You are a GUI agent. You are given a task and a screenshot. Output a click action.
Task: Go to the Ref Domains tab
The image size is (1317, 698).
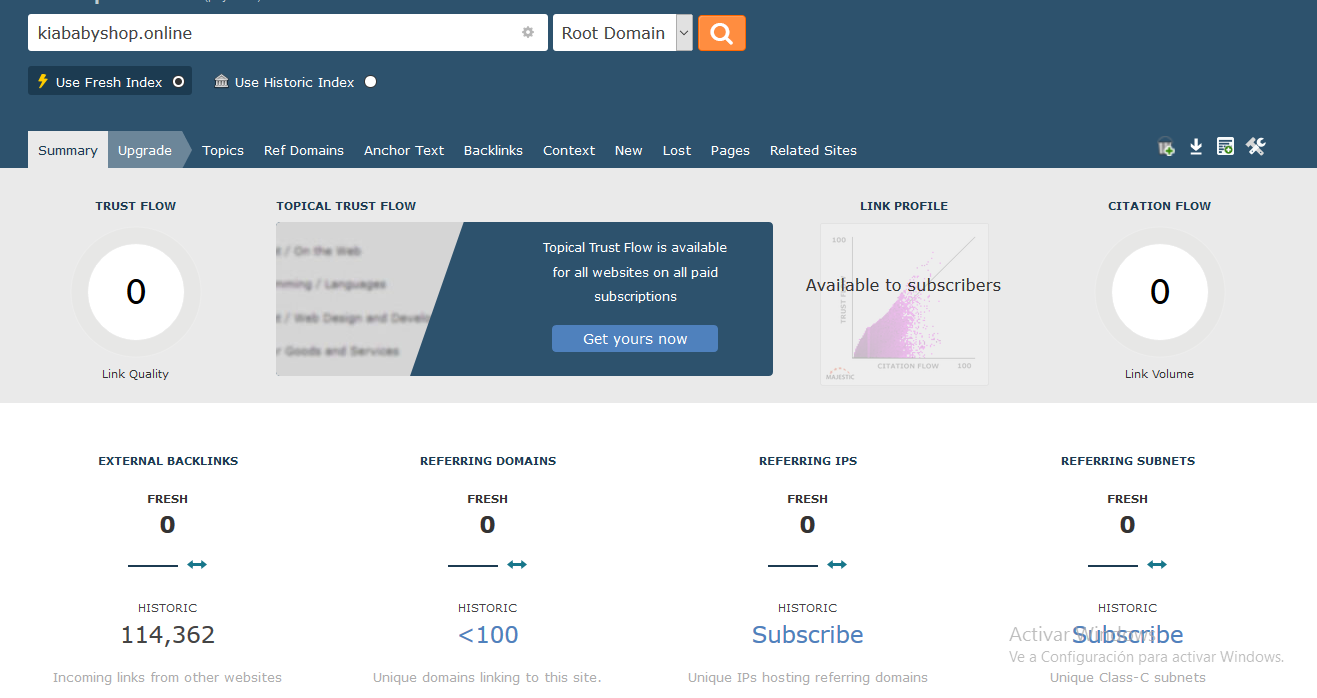[304, 150]
